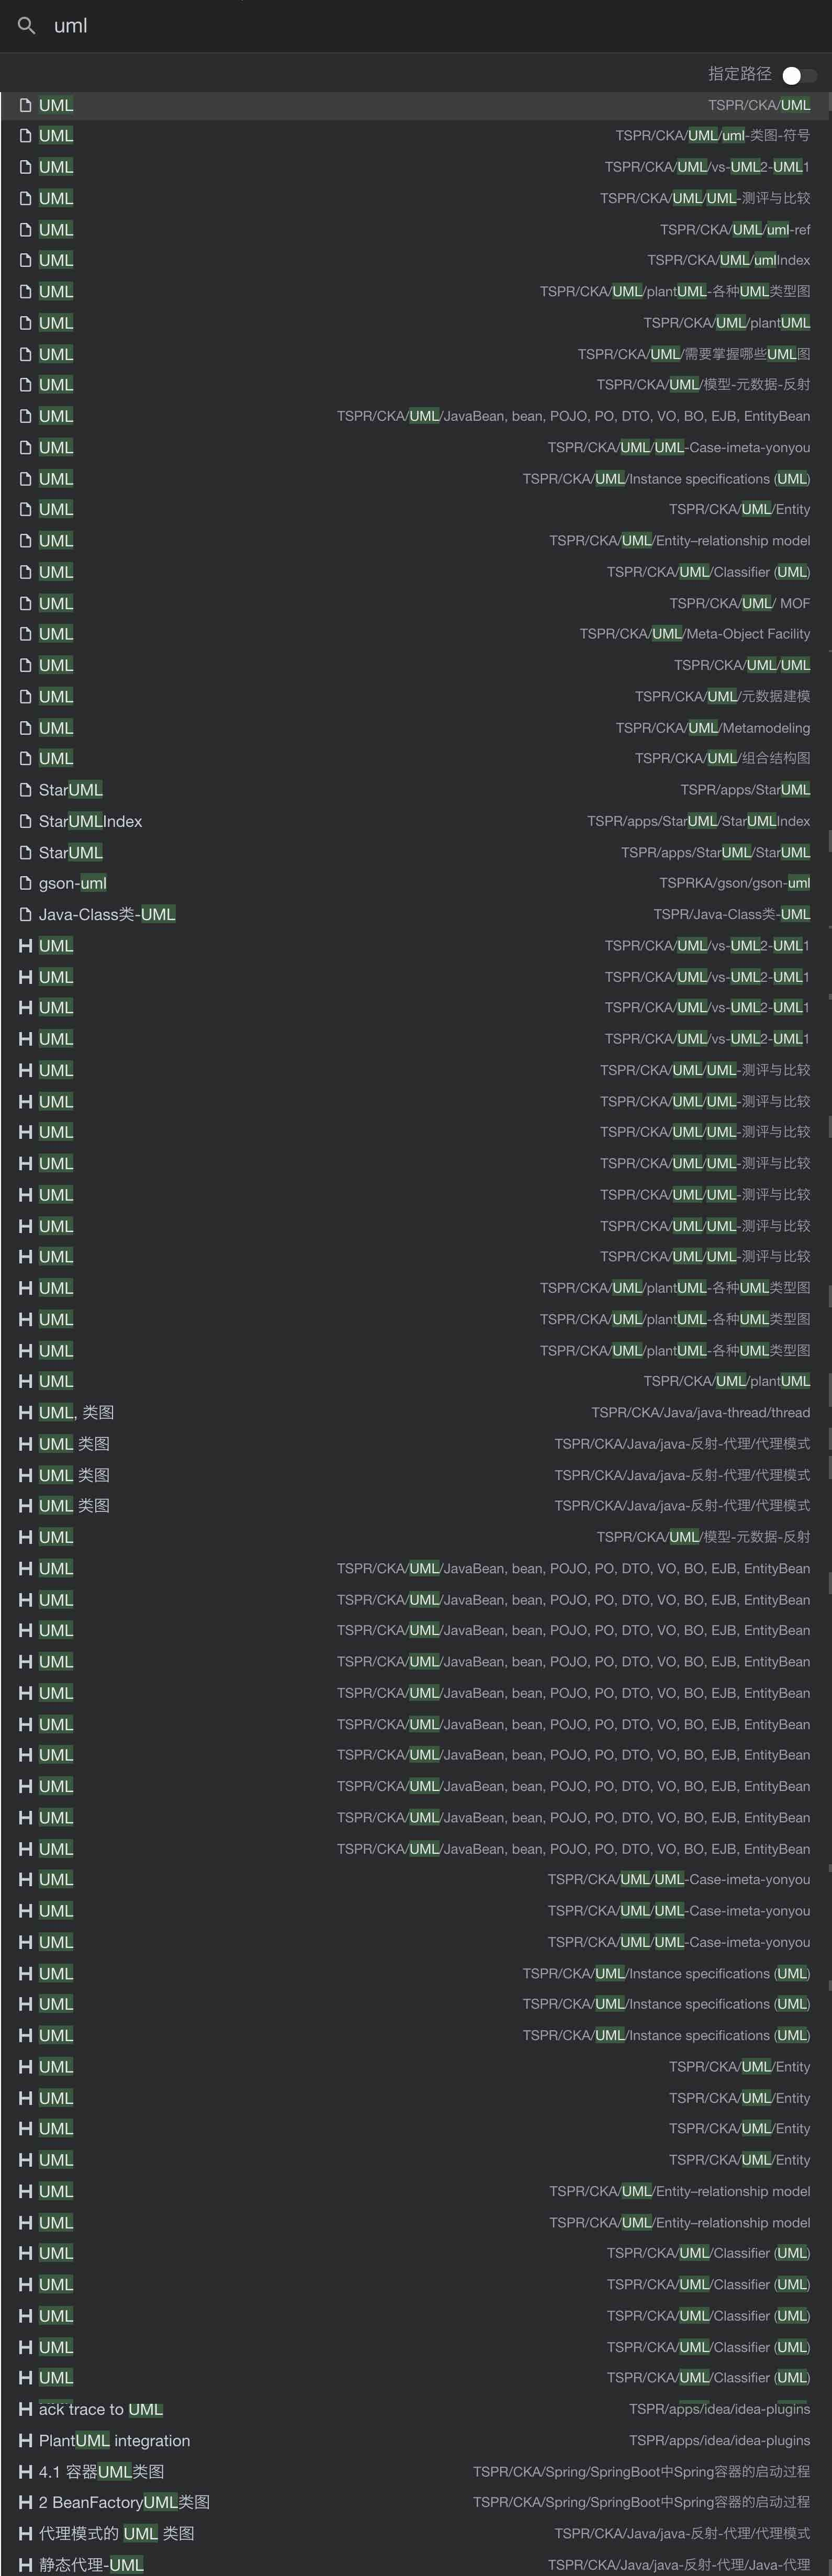The height and width of the screenshot is (2576, 832).
Task: Click heading icon beside PlantUML integration
Action: 26,2440
